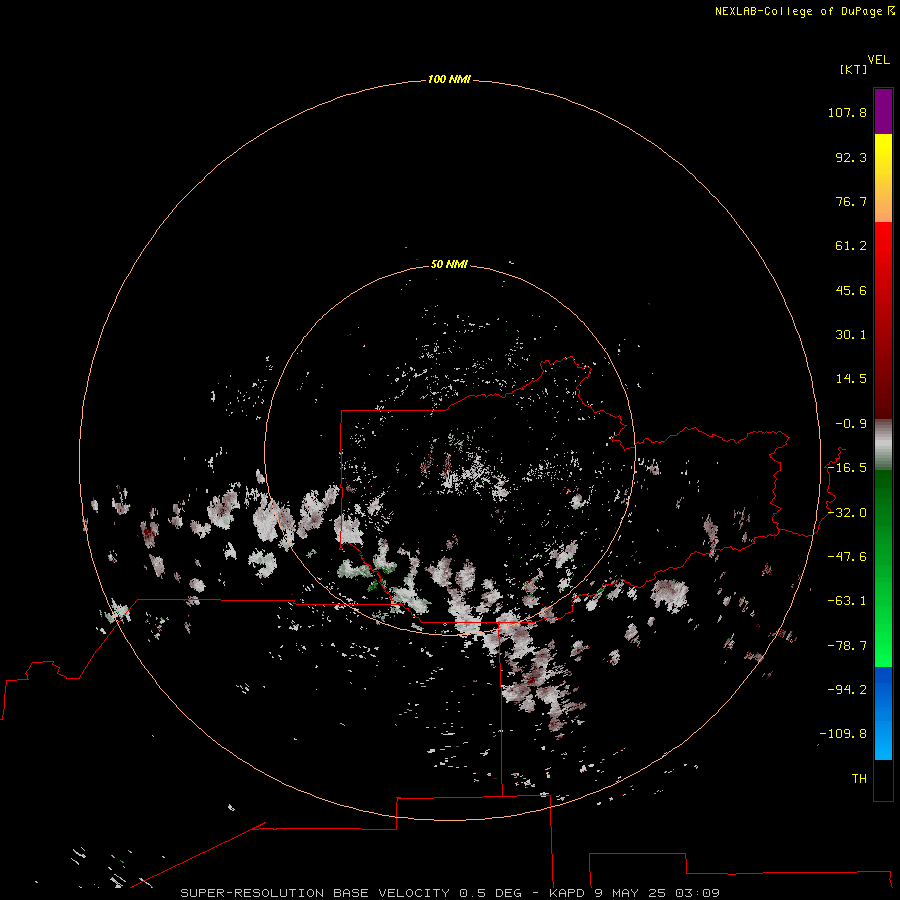
Task: Click the [KT] units label
Action: (854, 69)
